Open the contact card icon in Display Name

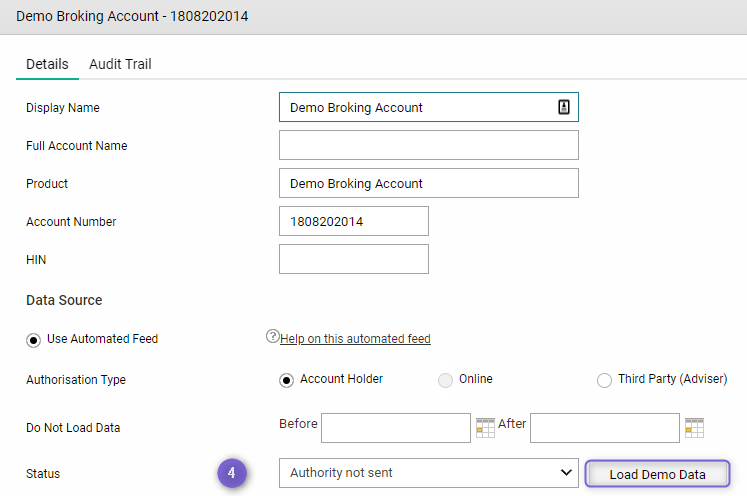[x=564, y=107]
